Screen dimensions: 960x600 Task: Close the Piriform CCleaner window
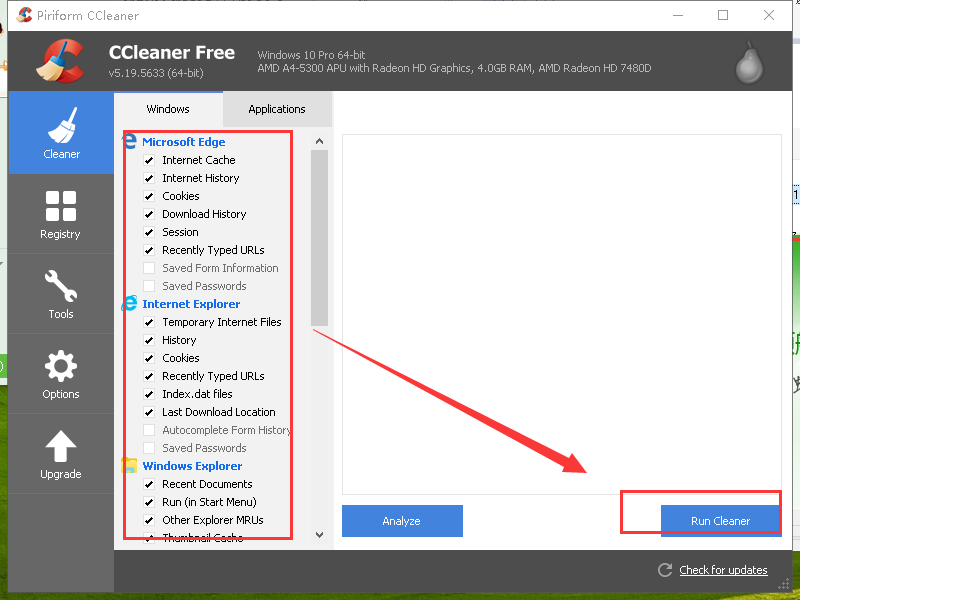click(x=769, y=15)
